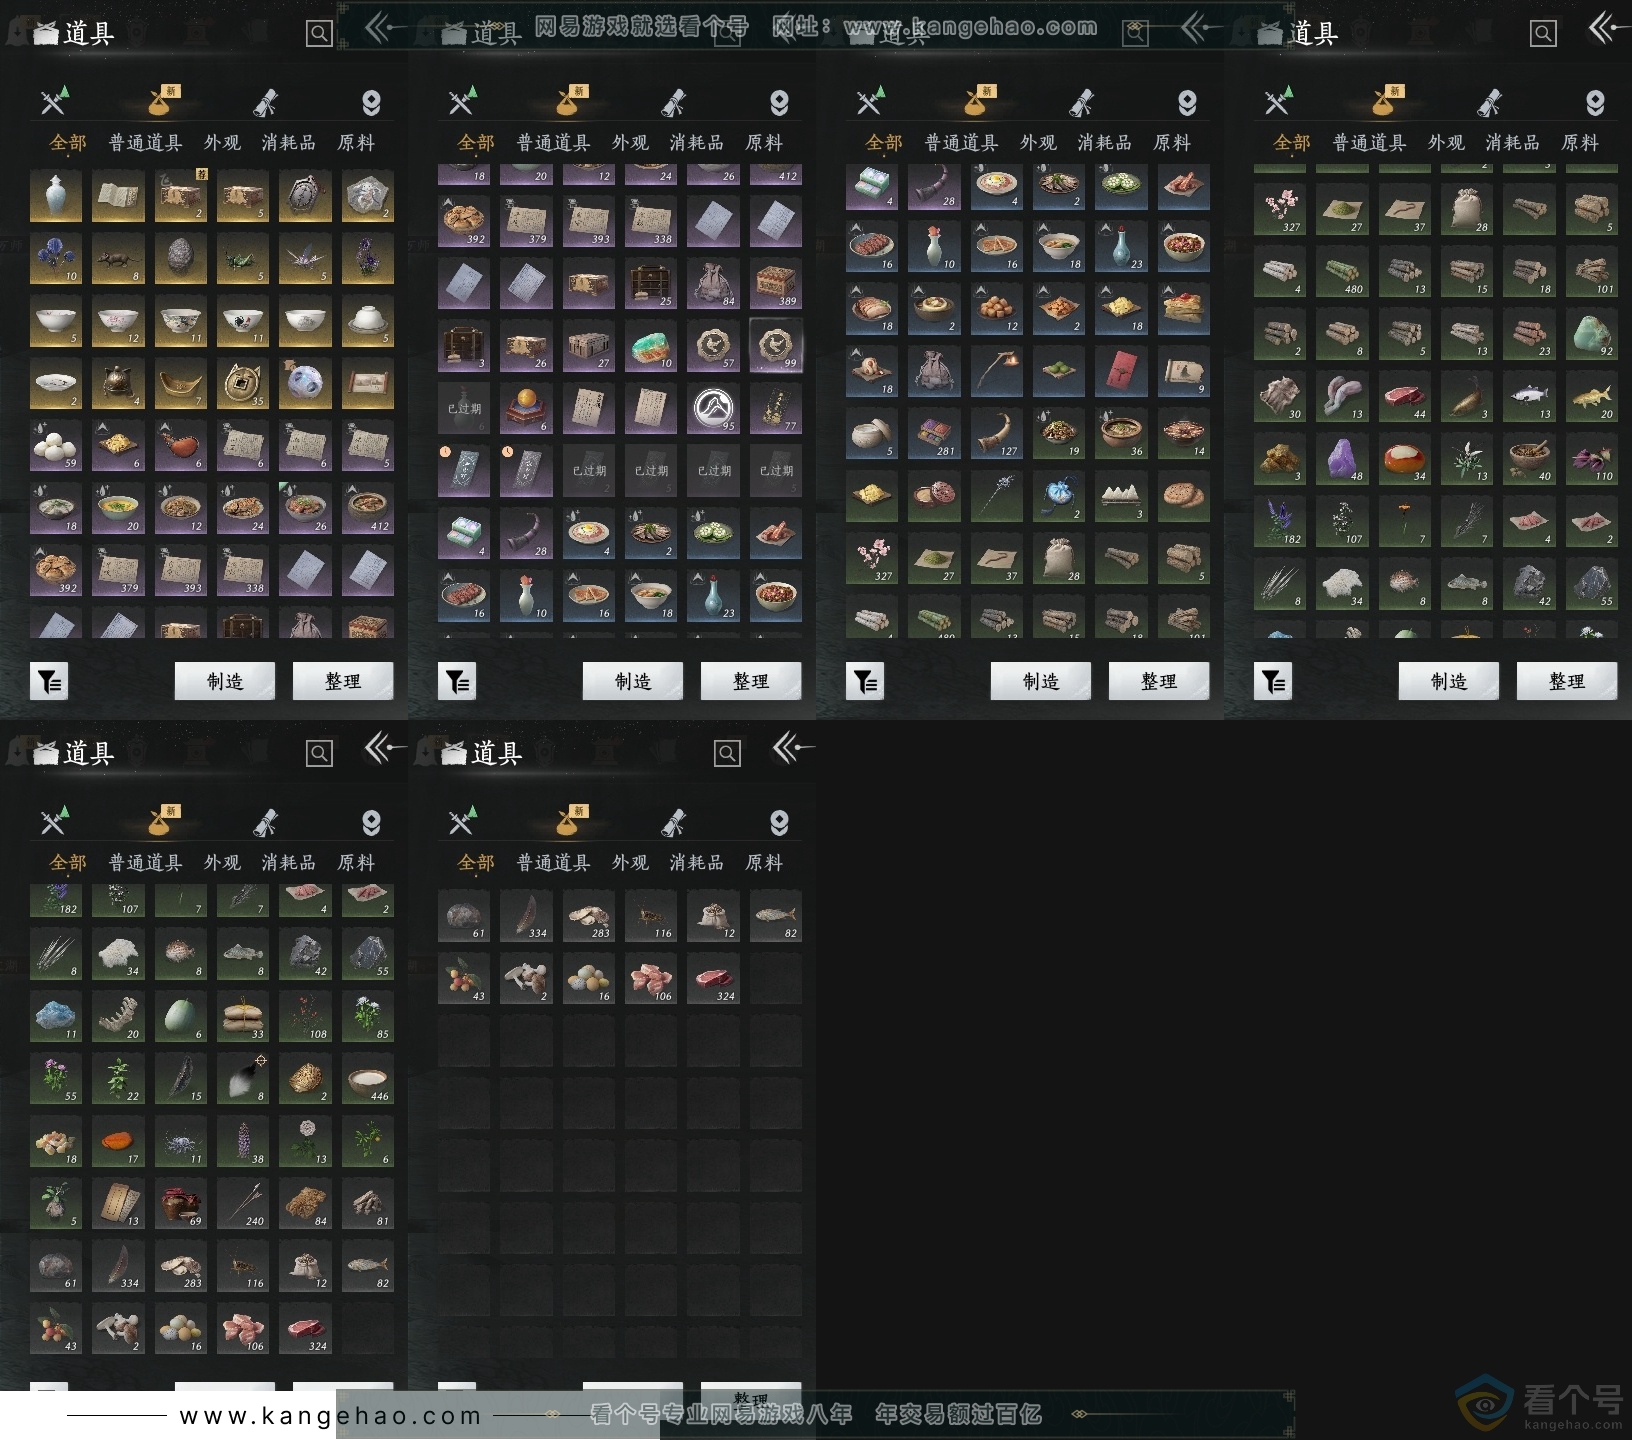
Task: Select the coin token item with count 99
Action: point(776,345)
